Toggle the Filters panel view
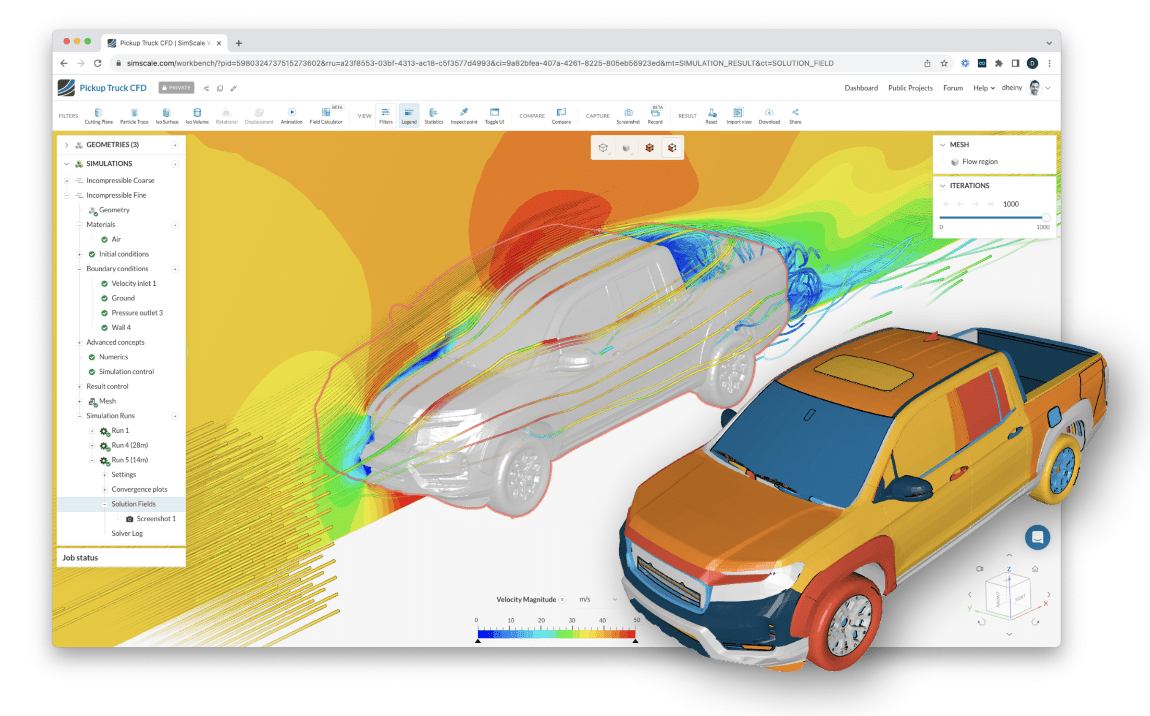 click(x=385, y=115)
